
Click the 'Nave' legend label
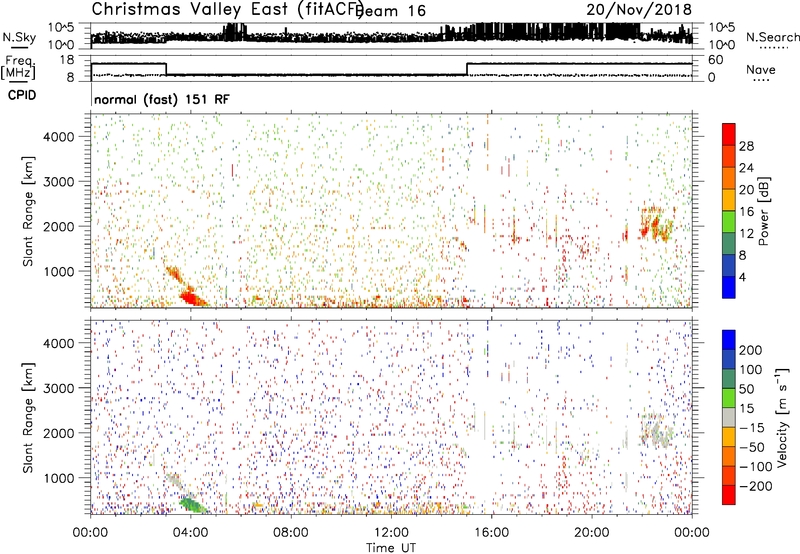point(761,70)
